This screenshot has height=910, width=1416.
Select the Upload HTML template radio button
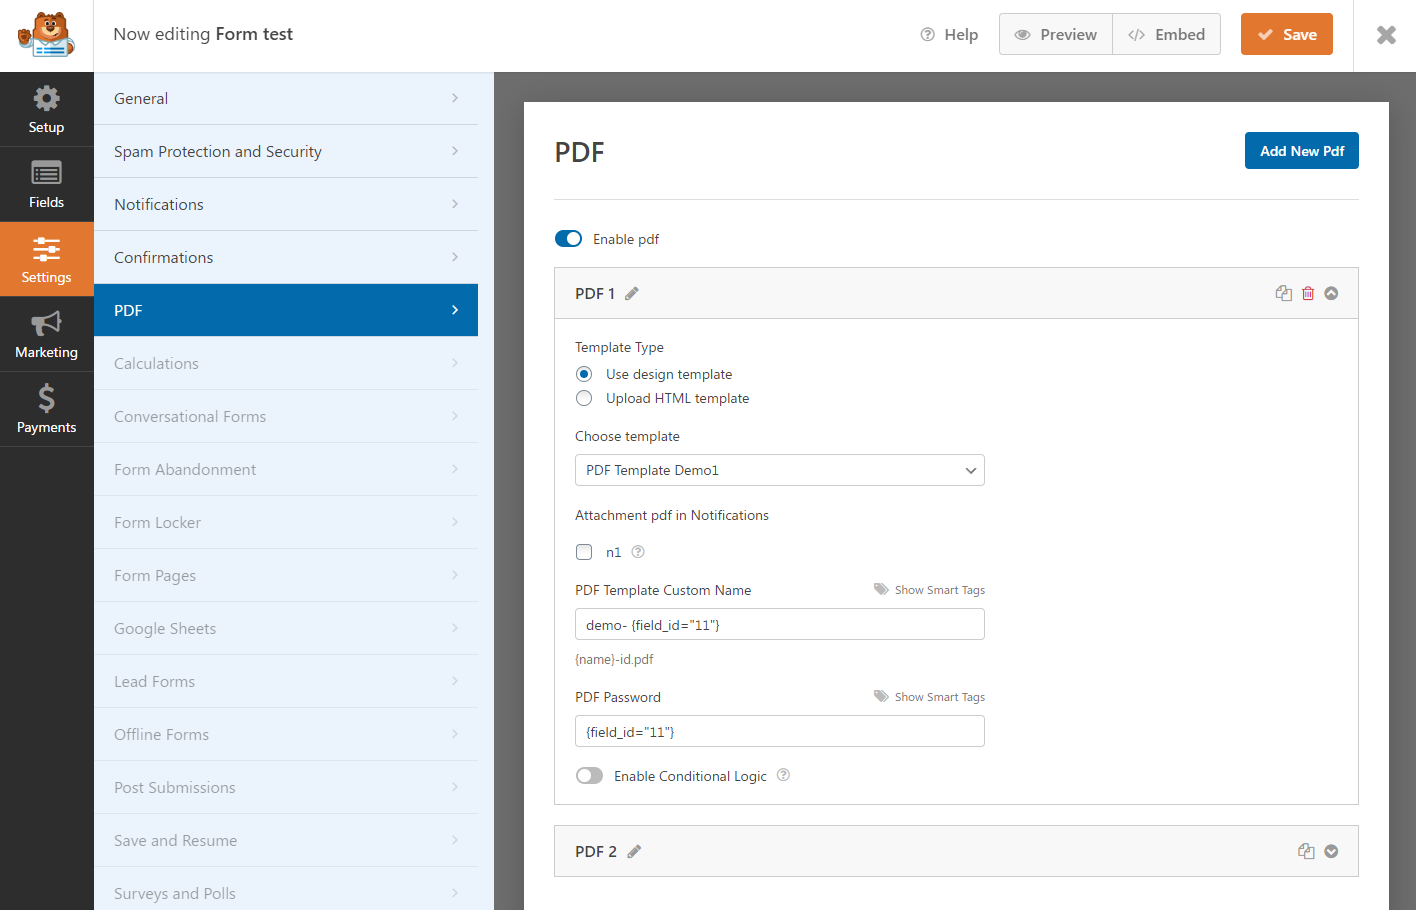(584, 397)
